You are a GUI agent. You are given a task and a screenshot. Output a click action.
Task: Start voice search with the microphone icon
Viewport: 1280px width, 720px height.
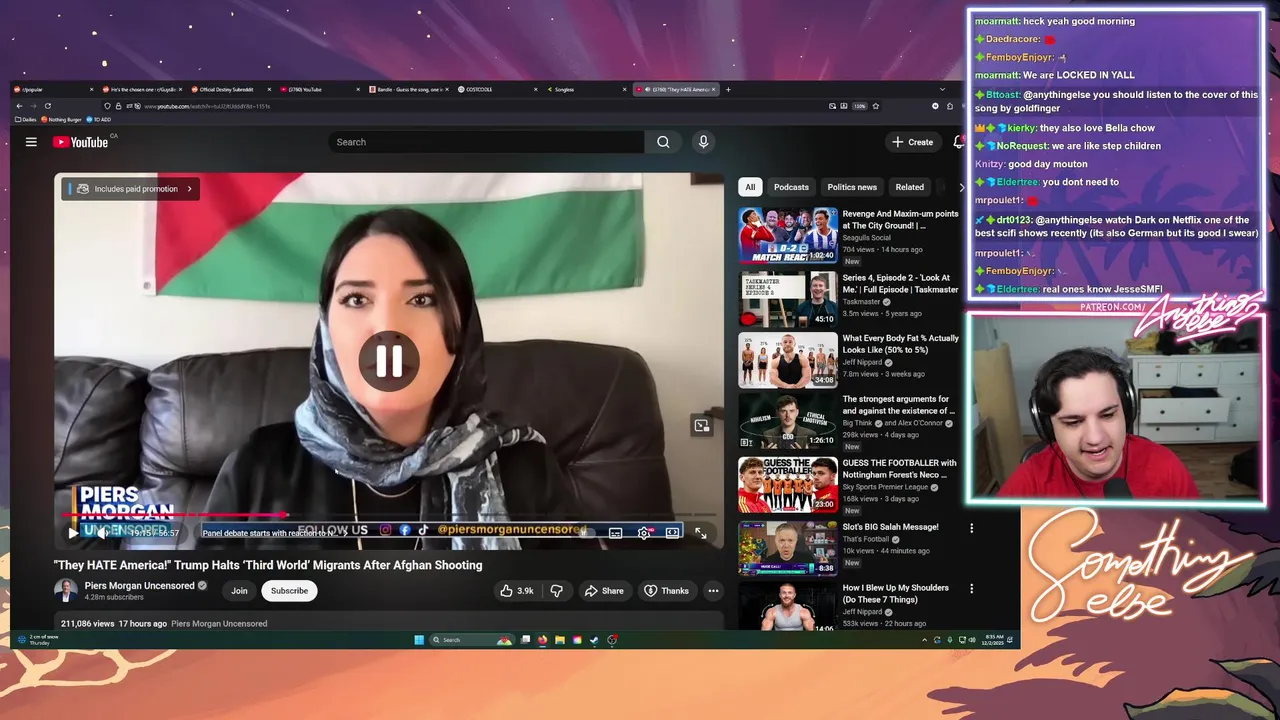[703, 142]
